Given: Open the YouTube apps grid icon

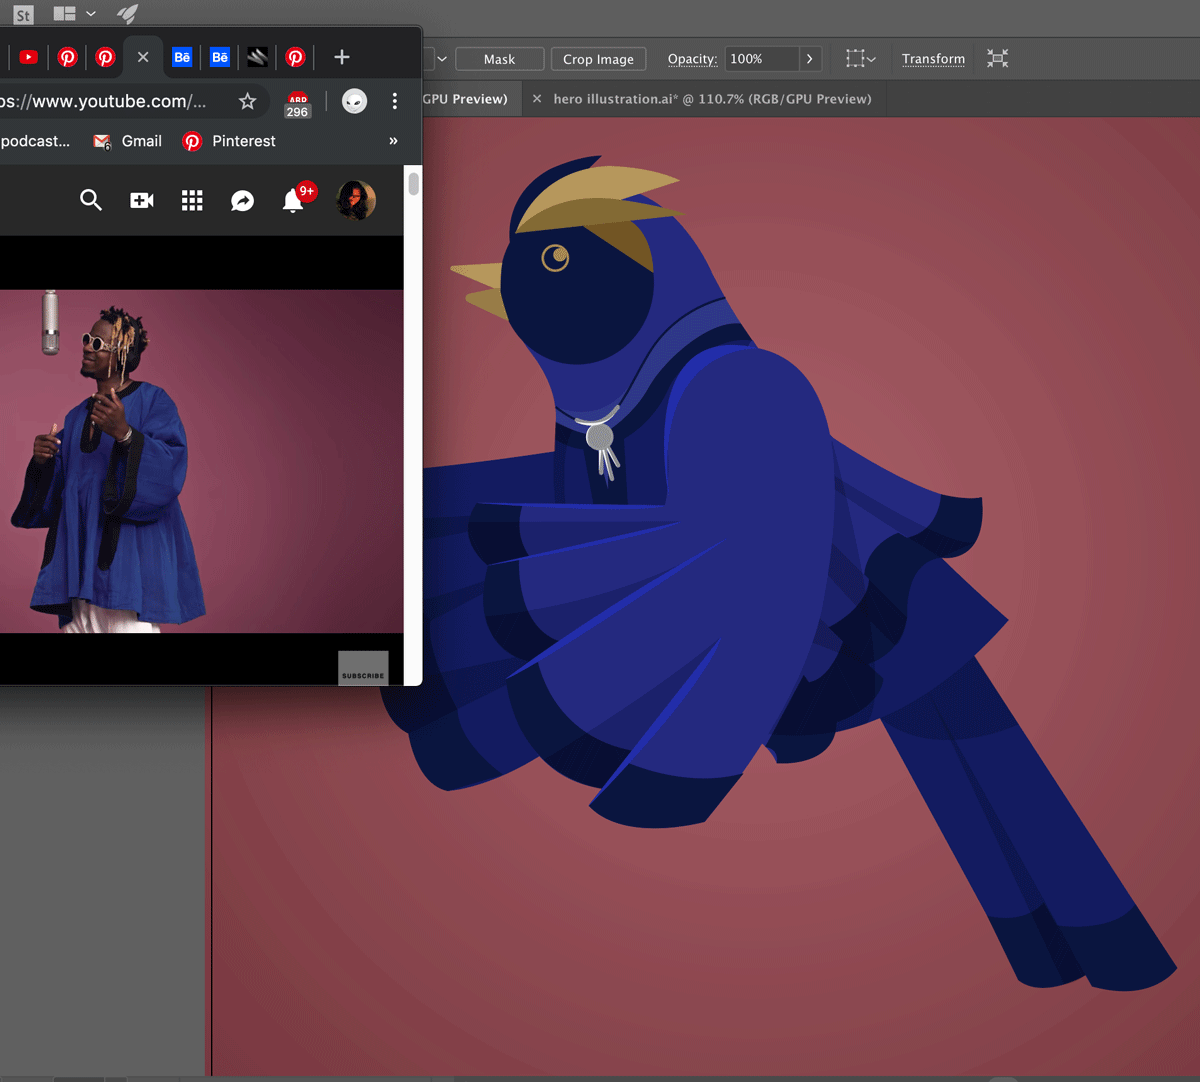Looking at the screenshot, I should [x=192, y=201].
